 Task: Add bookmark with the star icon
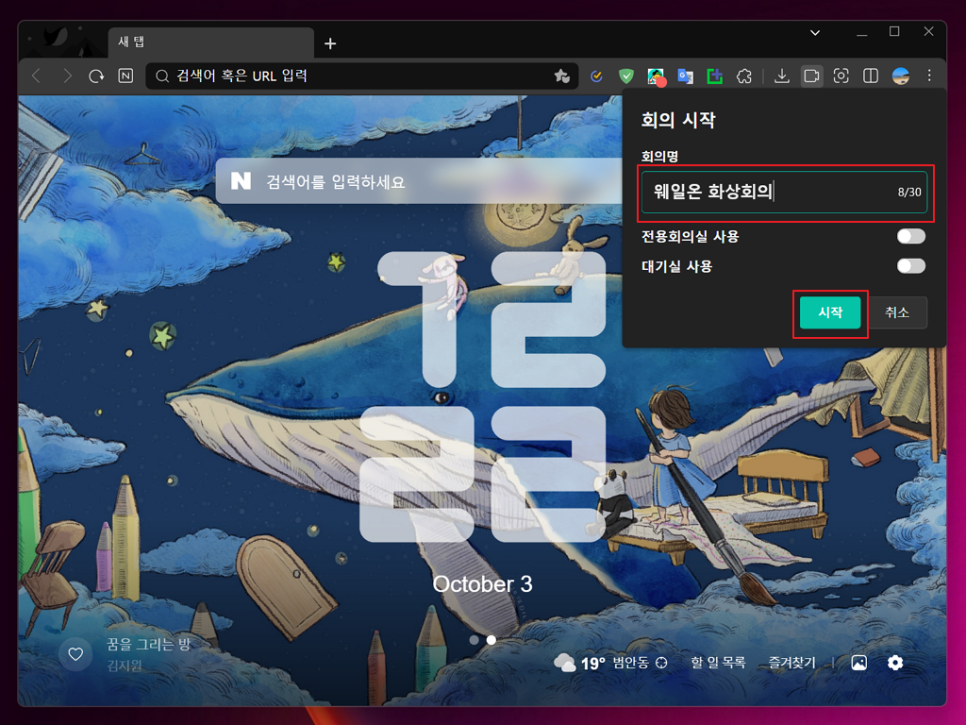561,76
